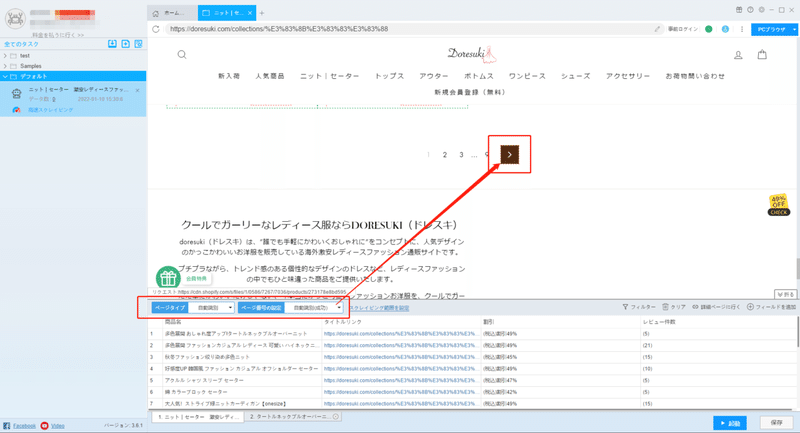Select bottom tab 2. タートルネックプルオーバーニ

[293, 417]
